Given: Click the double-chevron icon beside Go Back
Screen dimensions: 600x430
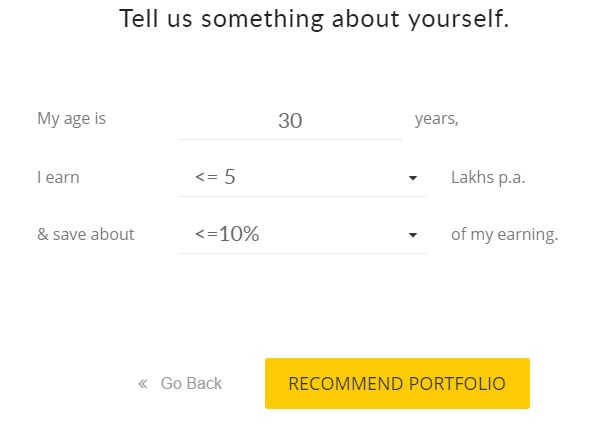Looking at the screenshot, I should [143, 383].
